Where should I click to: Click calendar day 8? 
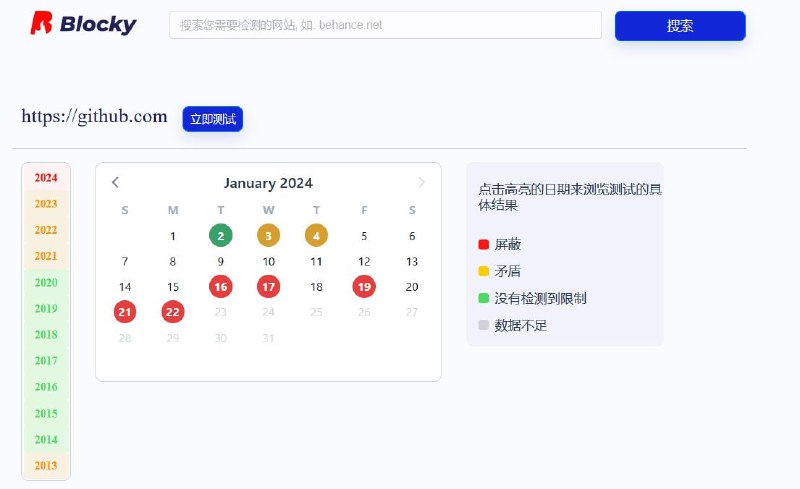(x=173, y=261)
